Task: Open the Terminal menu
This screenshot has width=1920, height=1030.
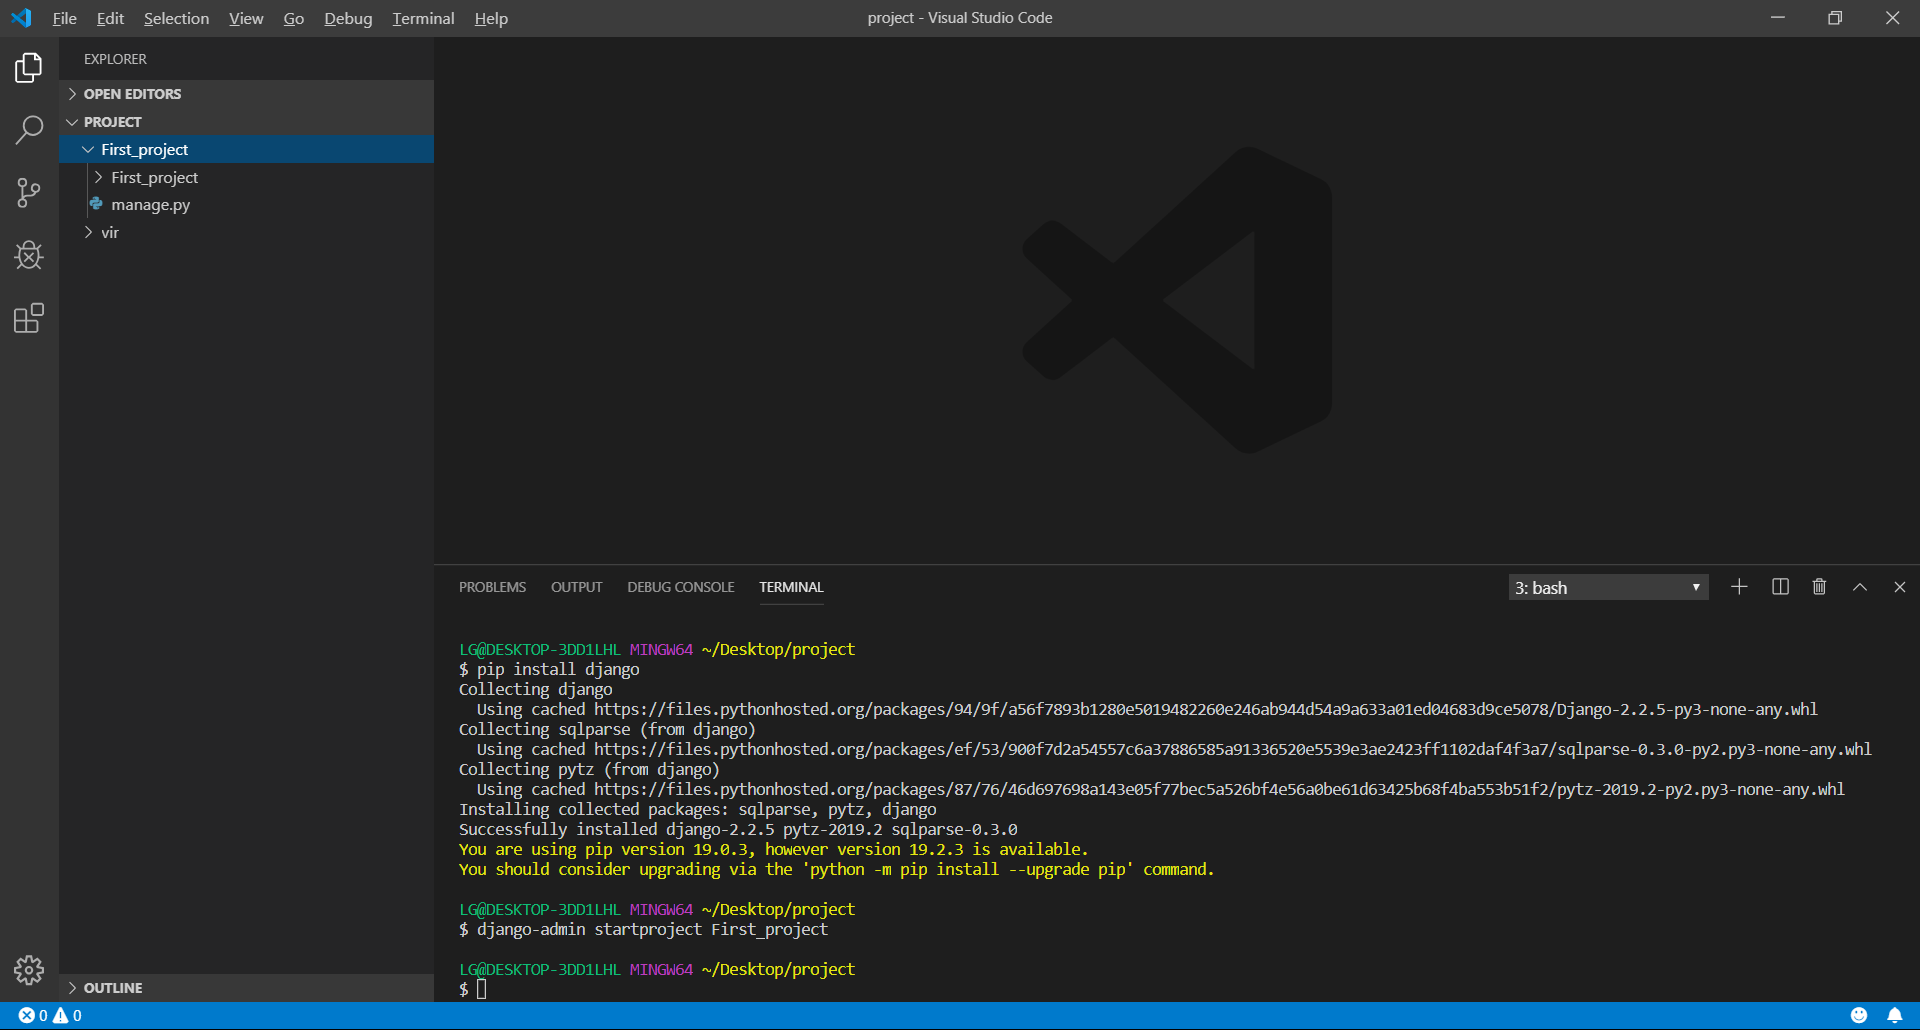Action: 423,18
